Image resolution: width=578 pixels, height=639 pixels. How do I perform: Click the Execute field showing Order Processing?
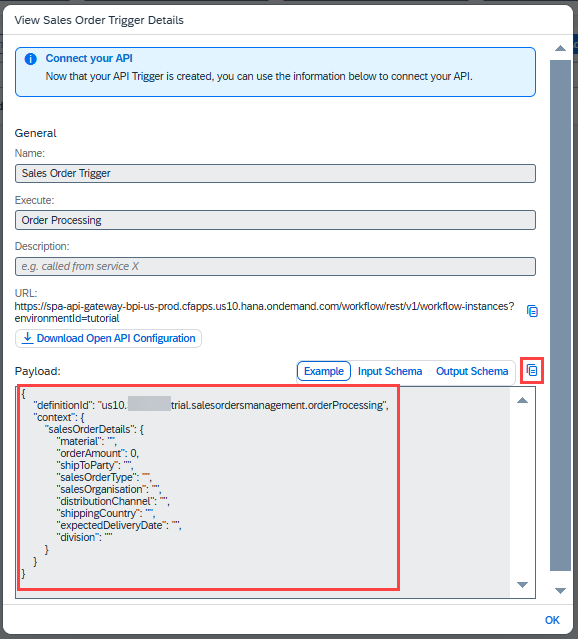tap(276, 220)
